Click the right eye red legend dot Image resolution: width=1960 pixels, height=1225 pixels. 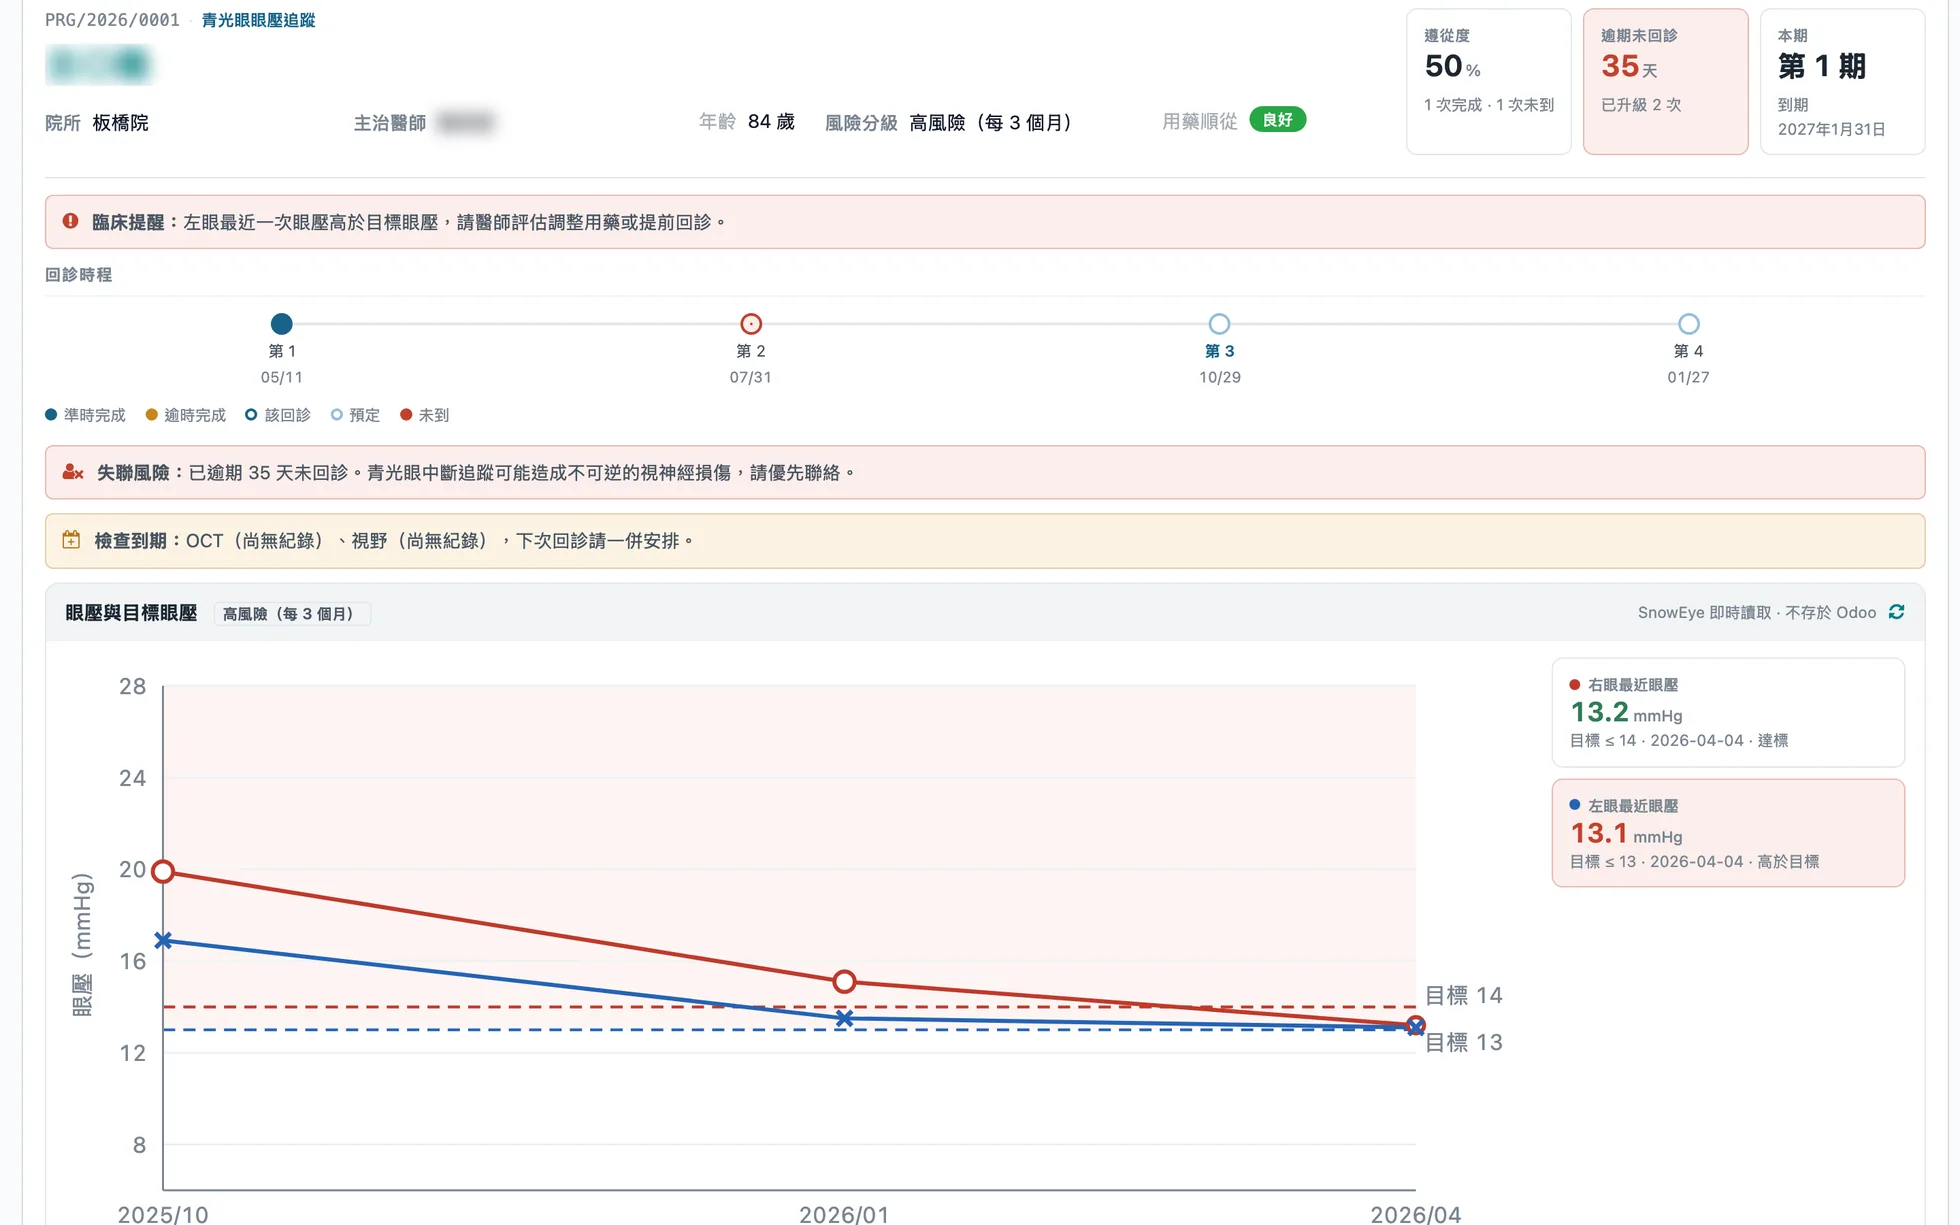tap(1575, 685)
